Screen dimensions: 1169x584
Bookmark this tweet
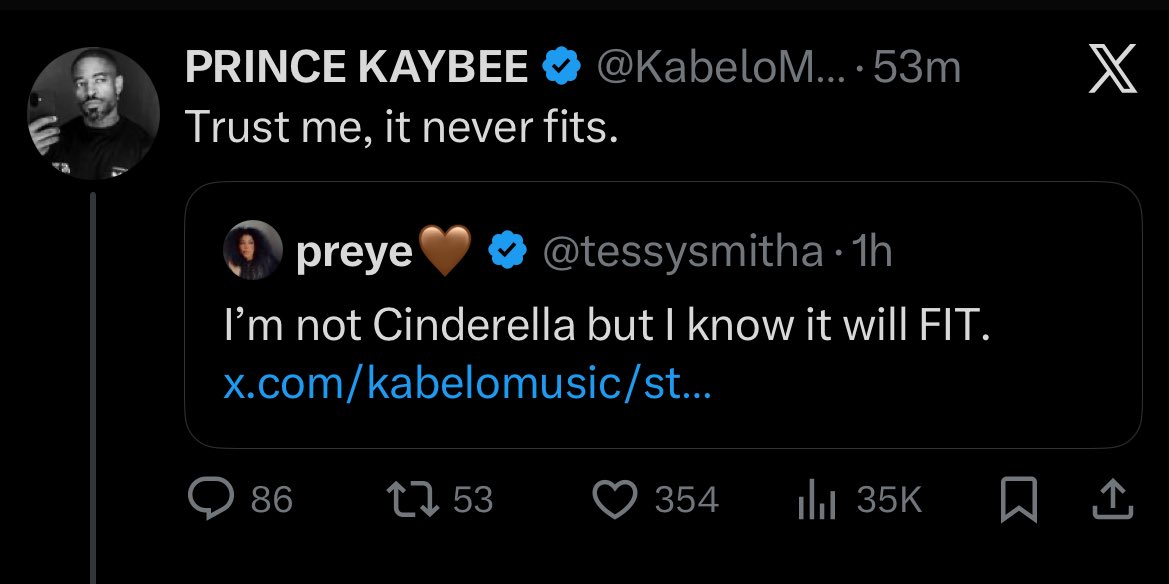tap(1019, 499)
